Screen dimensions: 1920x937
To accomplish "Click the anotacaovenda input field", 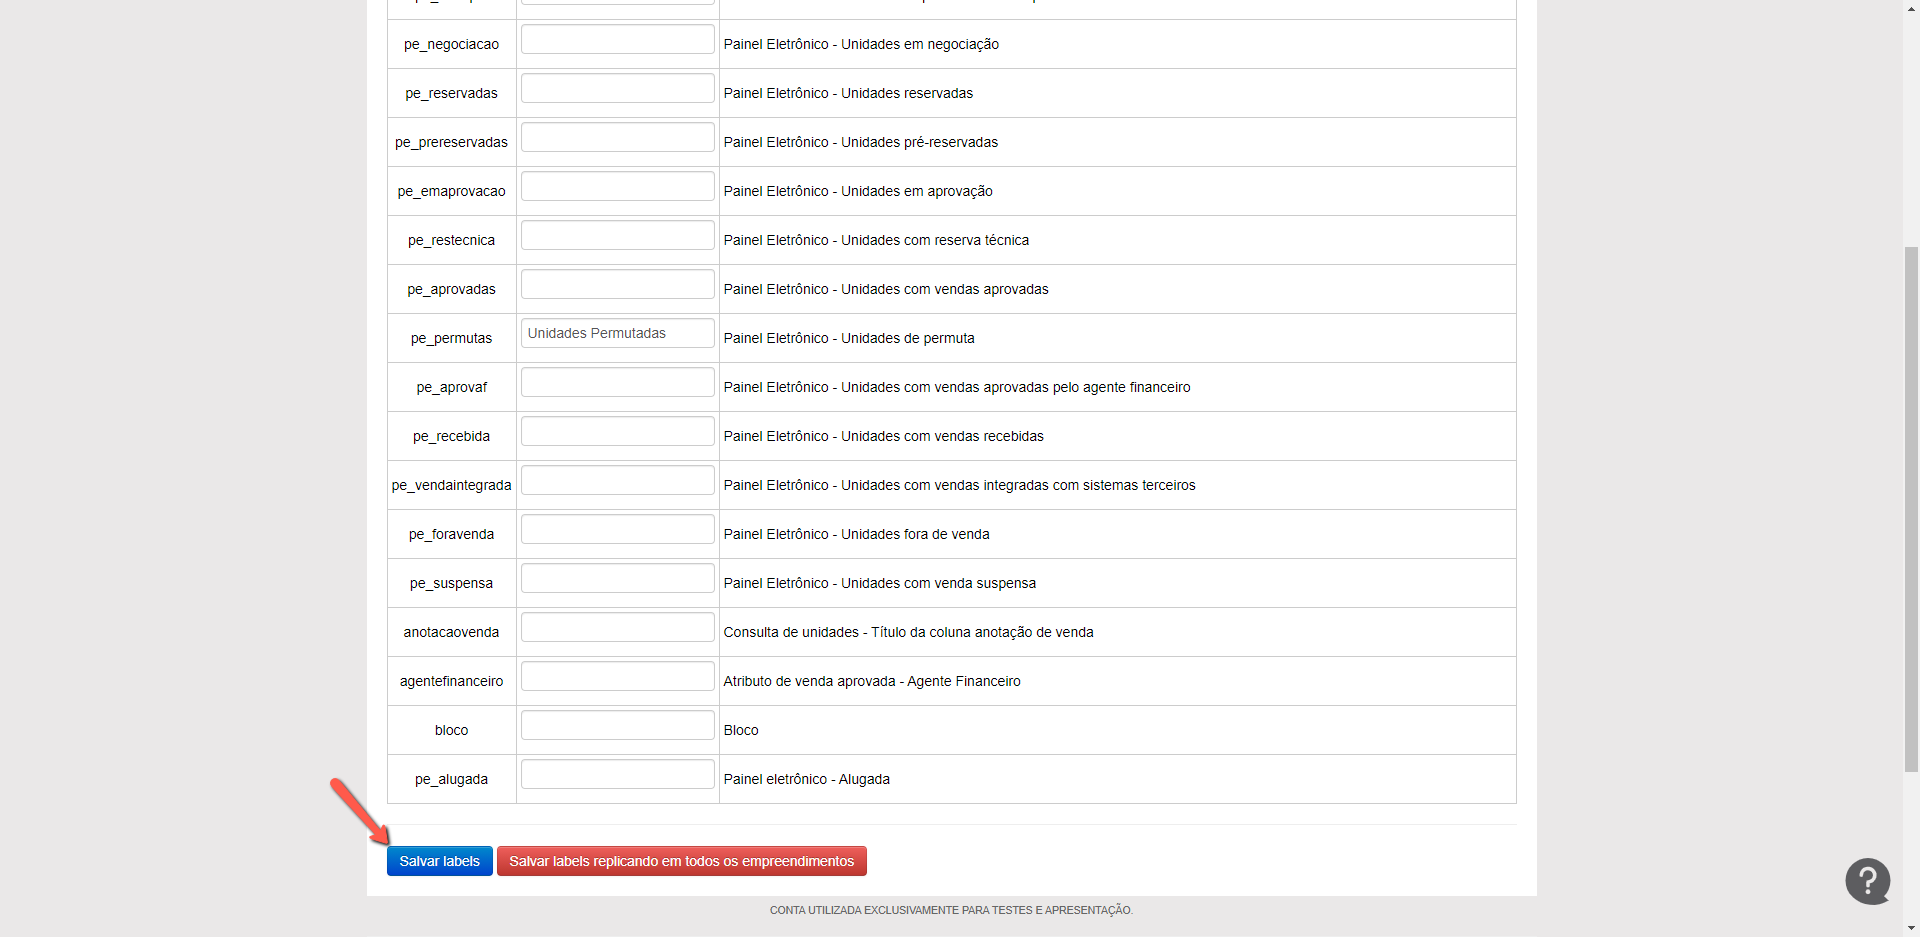I will (617, 628).
